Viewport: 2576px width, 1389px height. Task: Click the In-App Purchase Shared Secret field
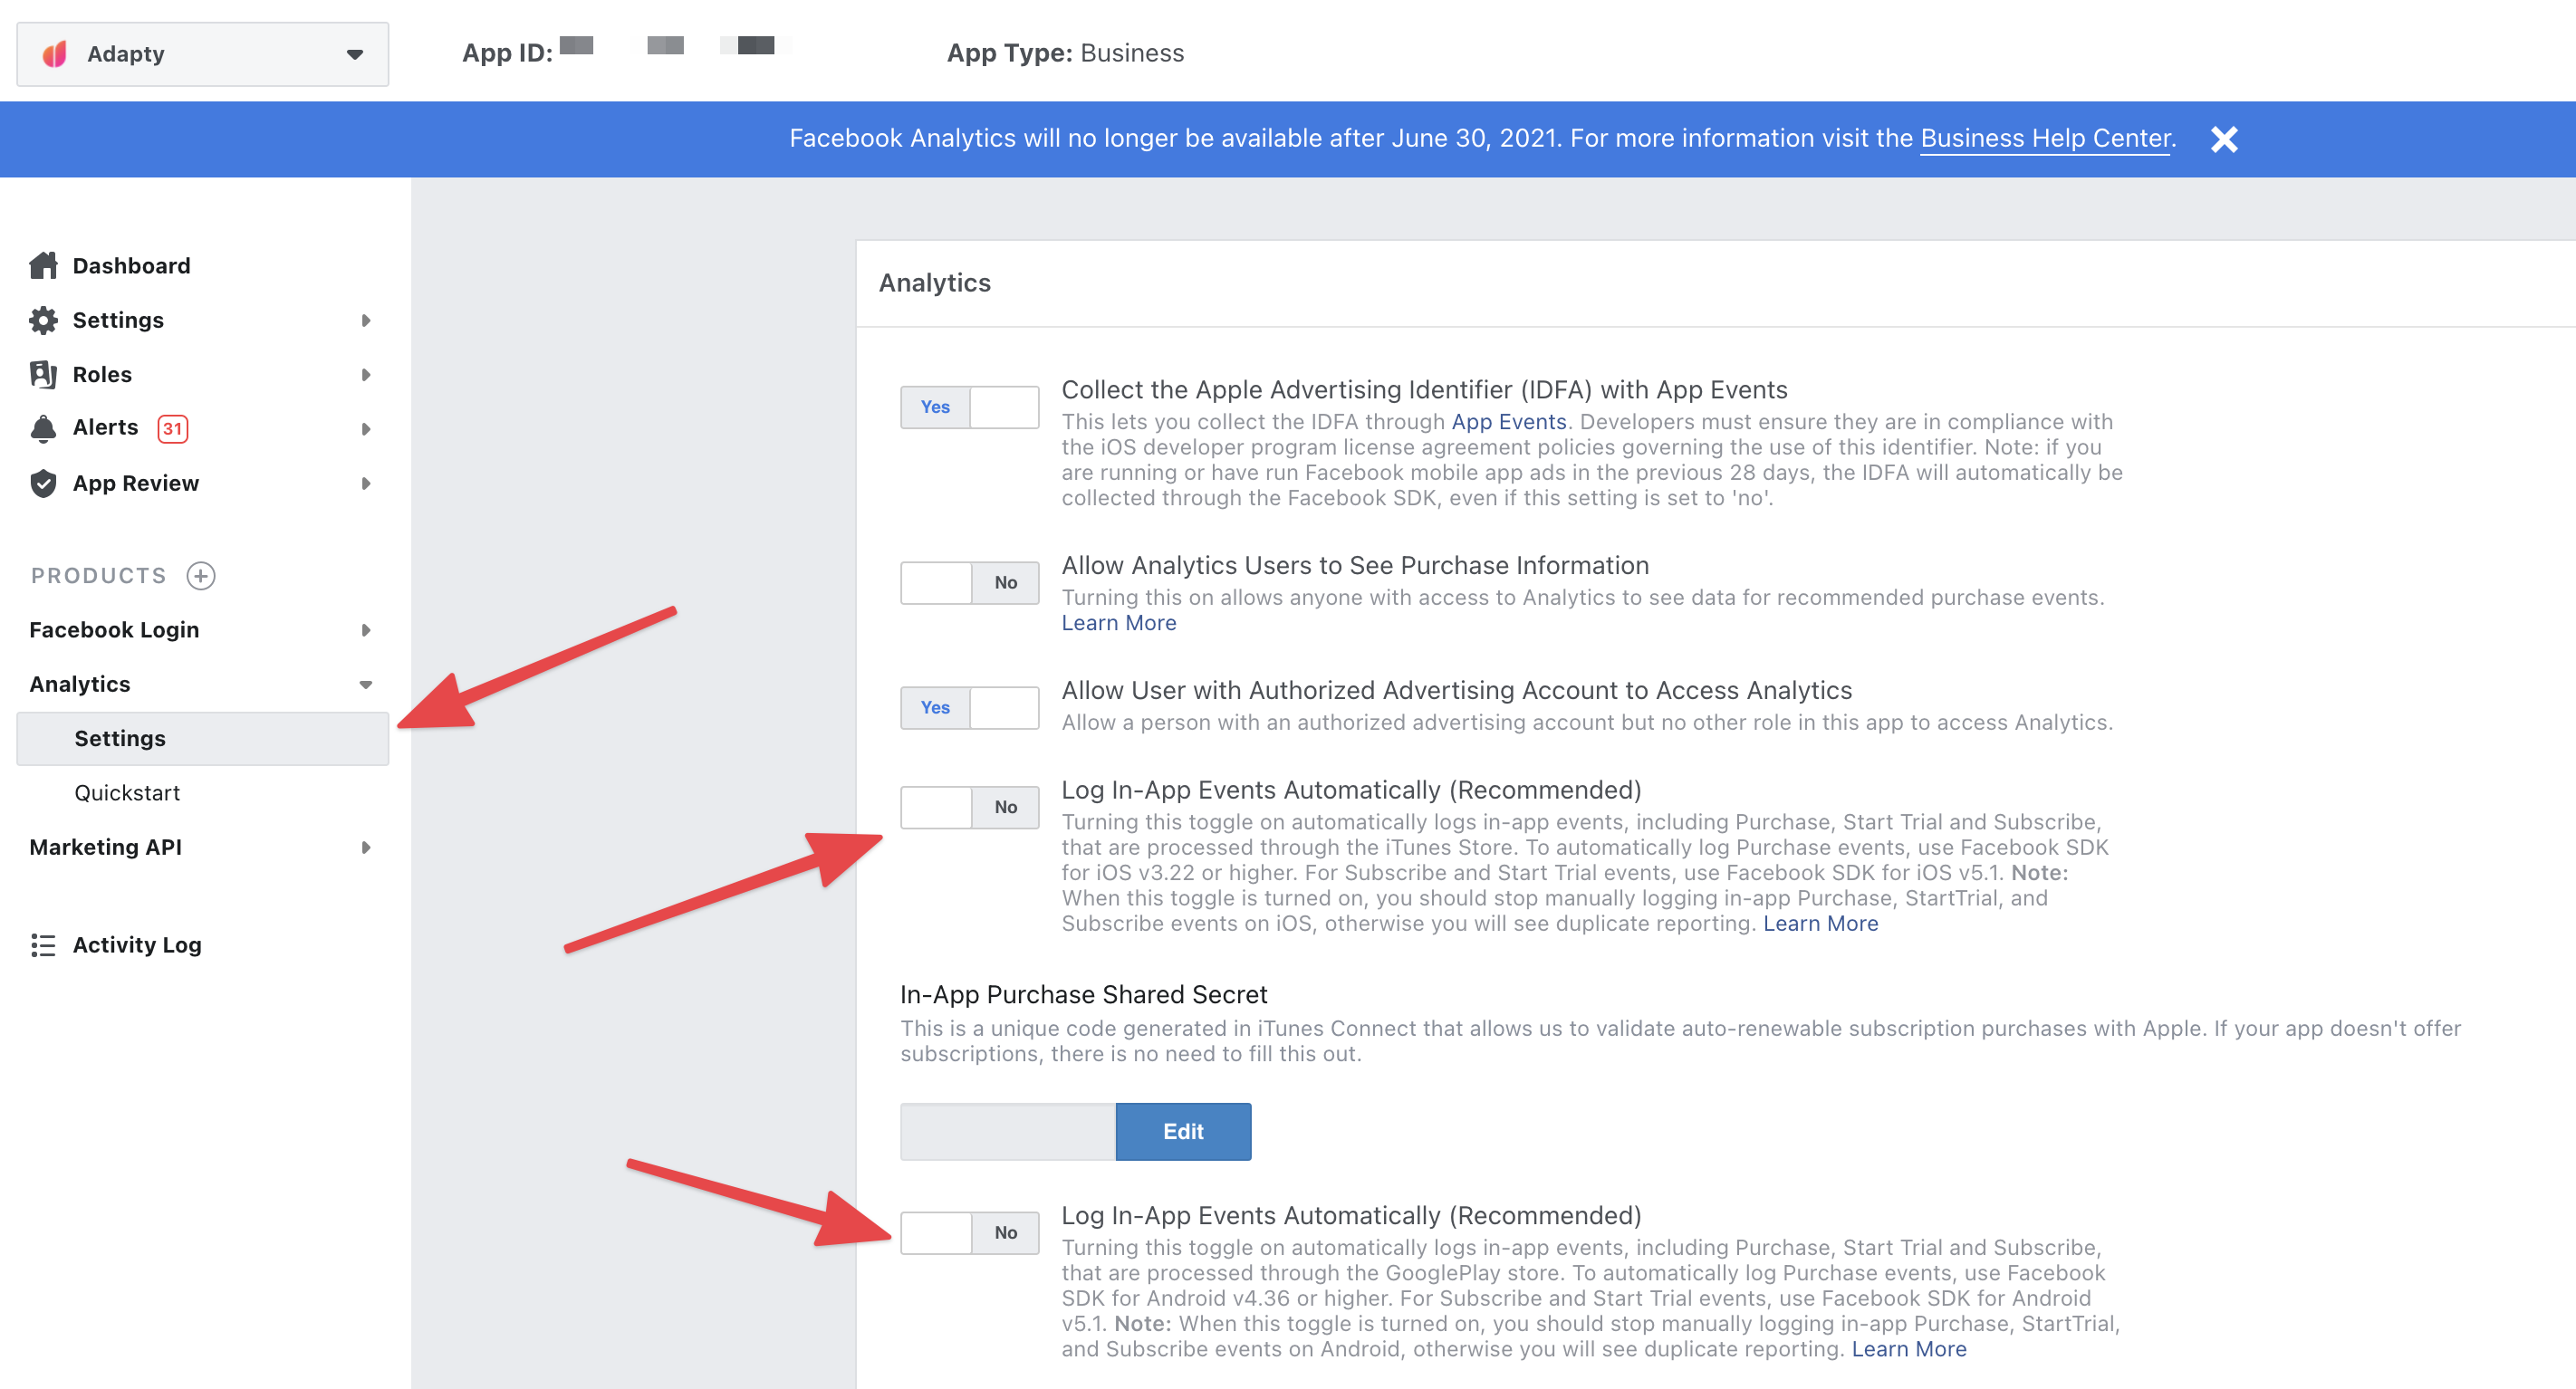tap(1007, 1131)
